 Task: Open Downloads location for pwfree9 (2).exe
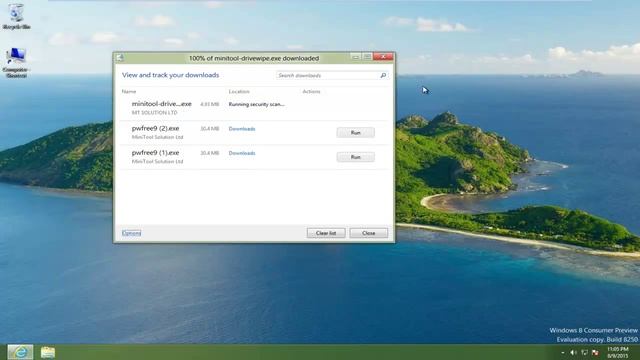(242, 129)
